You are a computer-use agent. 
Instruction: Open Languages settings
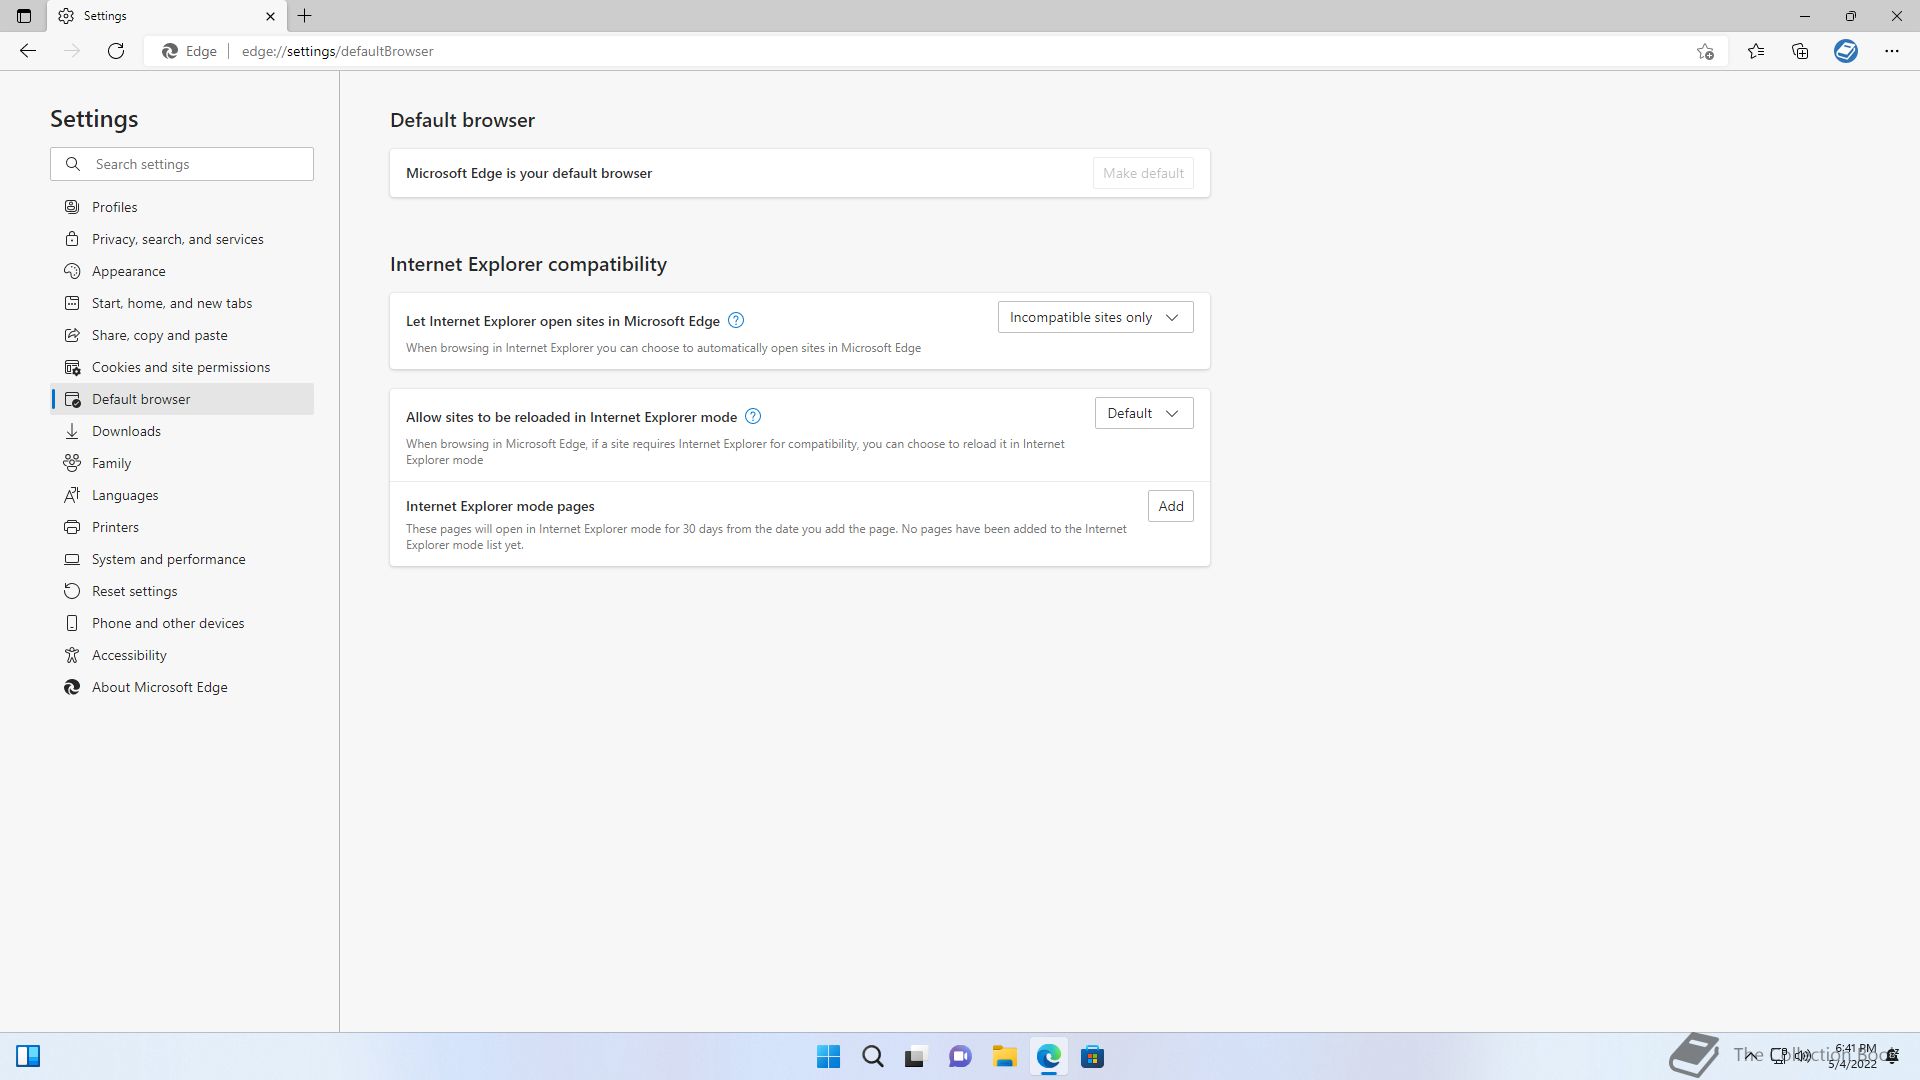tap(182, 495)
